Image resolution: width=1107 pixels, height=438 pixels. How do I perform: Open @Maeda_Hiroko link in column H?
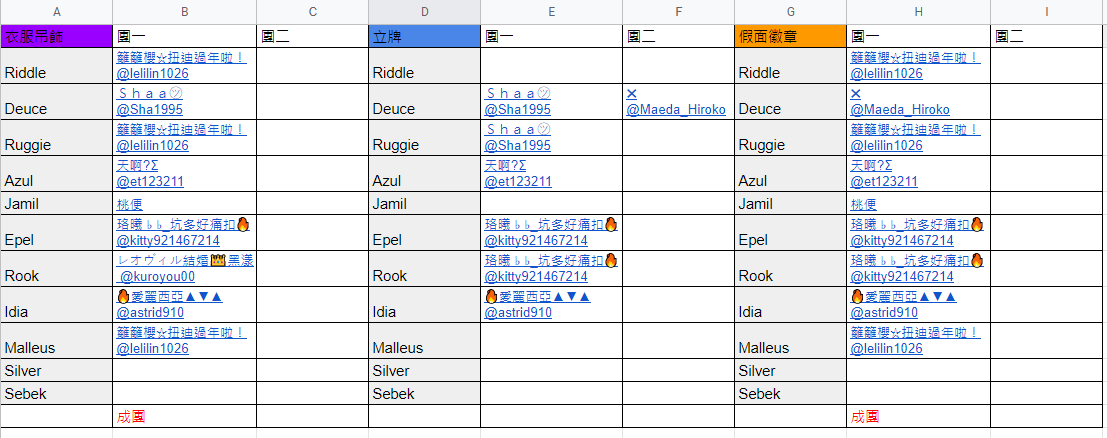pos(900,110)
